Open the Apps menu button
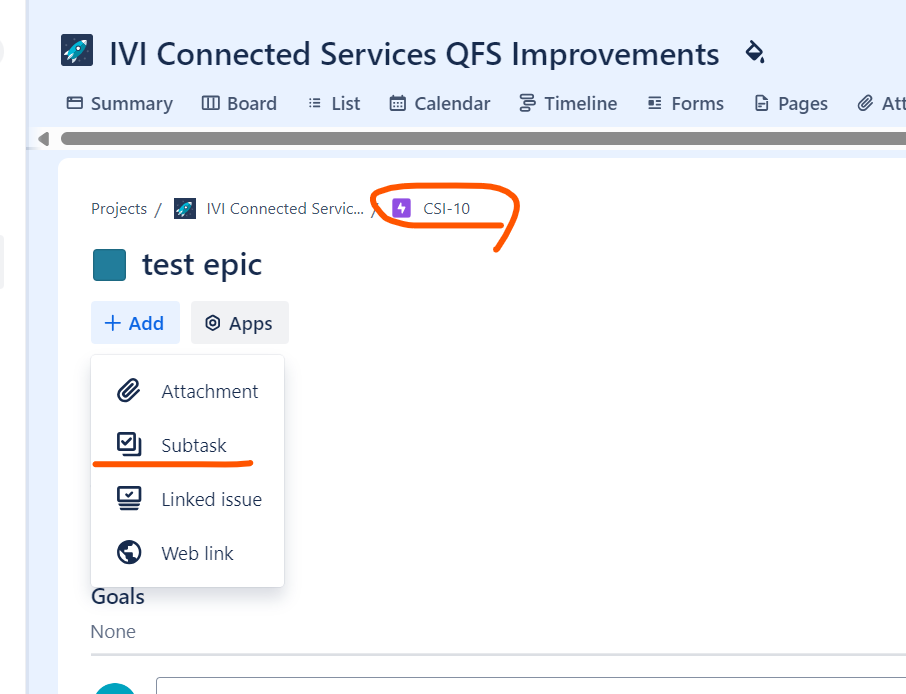906x694 pixels. (x=240, y=323)
